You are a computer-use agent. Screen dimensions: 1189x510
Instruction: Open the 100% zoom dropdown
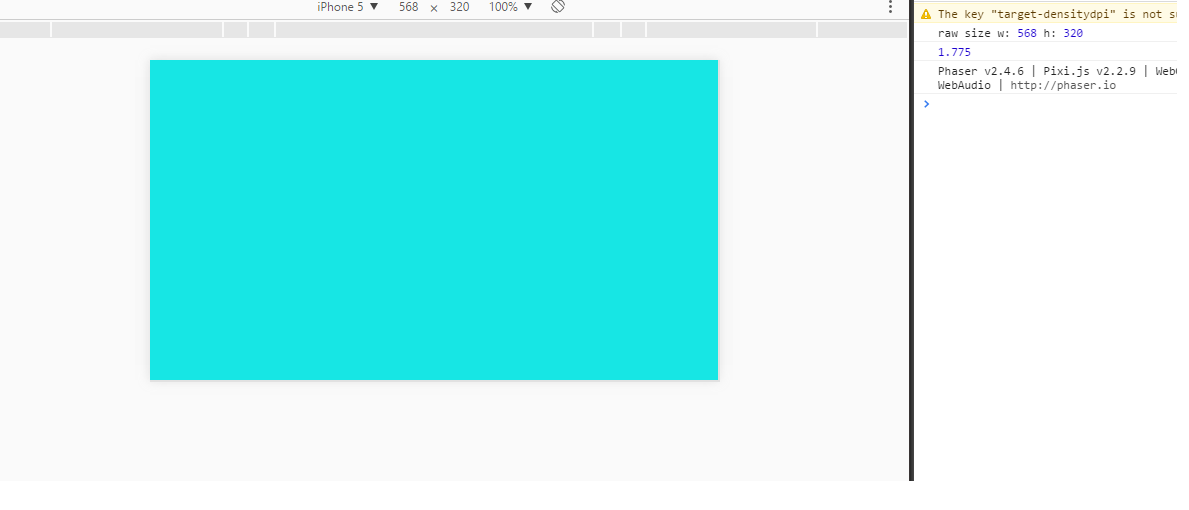point(510,7)
